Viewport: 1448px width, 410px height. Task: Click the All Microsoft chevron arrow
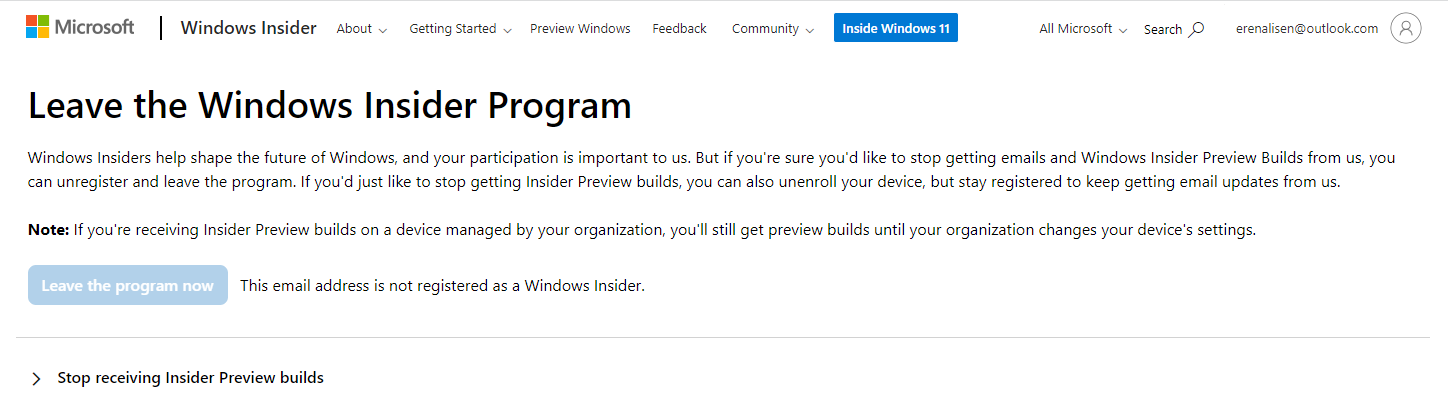(1123, 31)
